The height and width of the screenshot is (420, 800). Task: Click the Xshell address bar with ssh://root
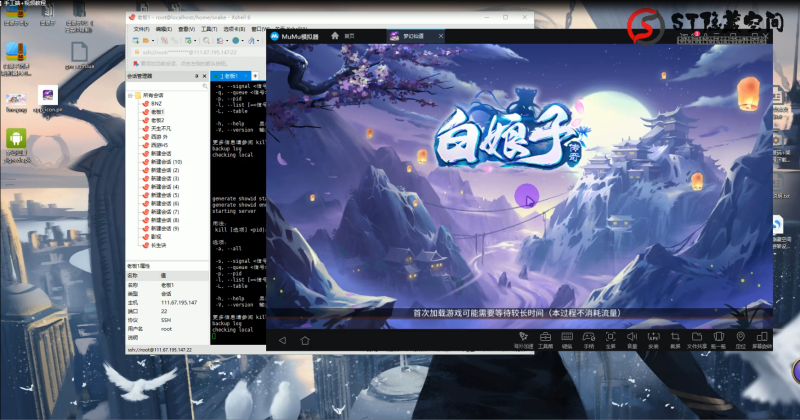pyautogui.click(x=196, y=52)
